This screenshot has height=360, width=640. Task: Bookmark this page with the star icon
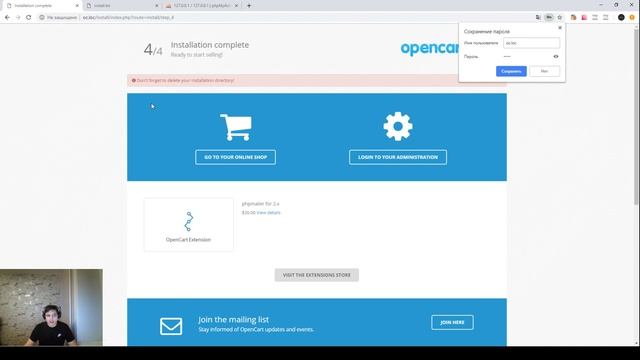560,18
